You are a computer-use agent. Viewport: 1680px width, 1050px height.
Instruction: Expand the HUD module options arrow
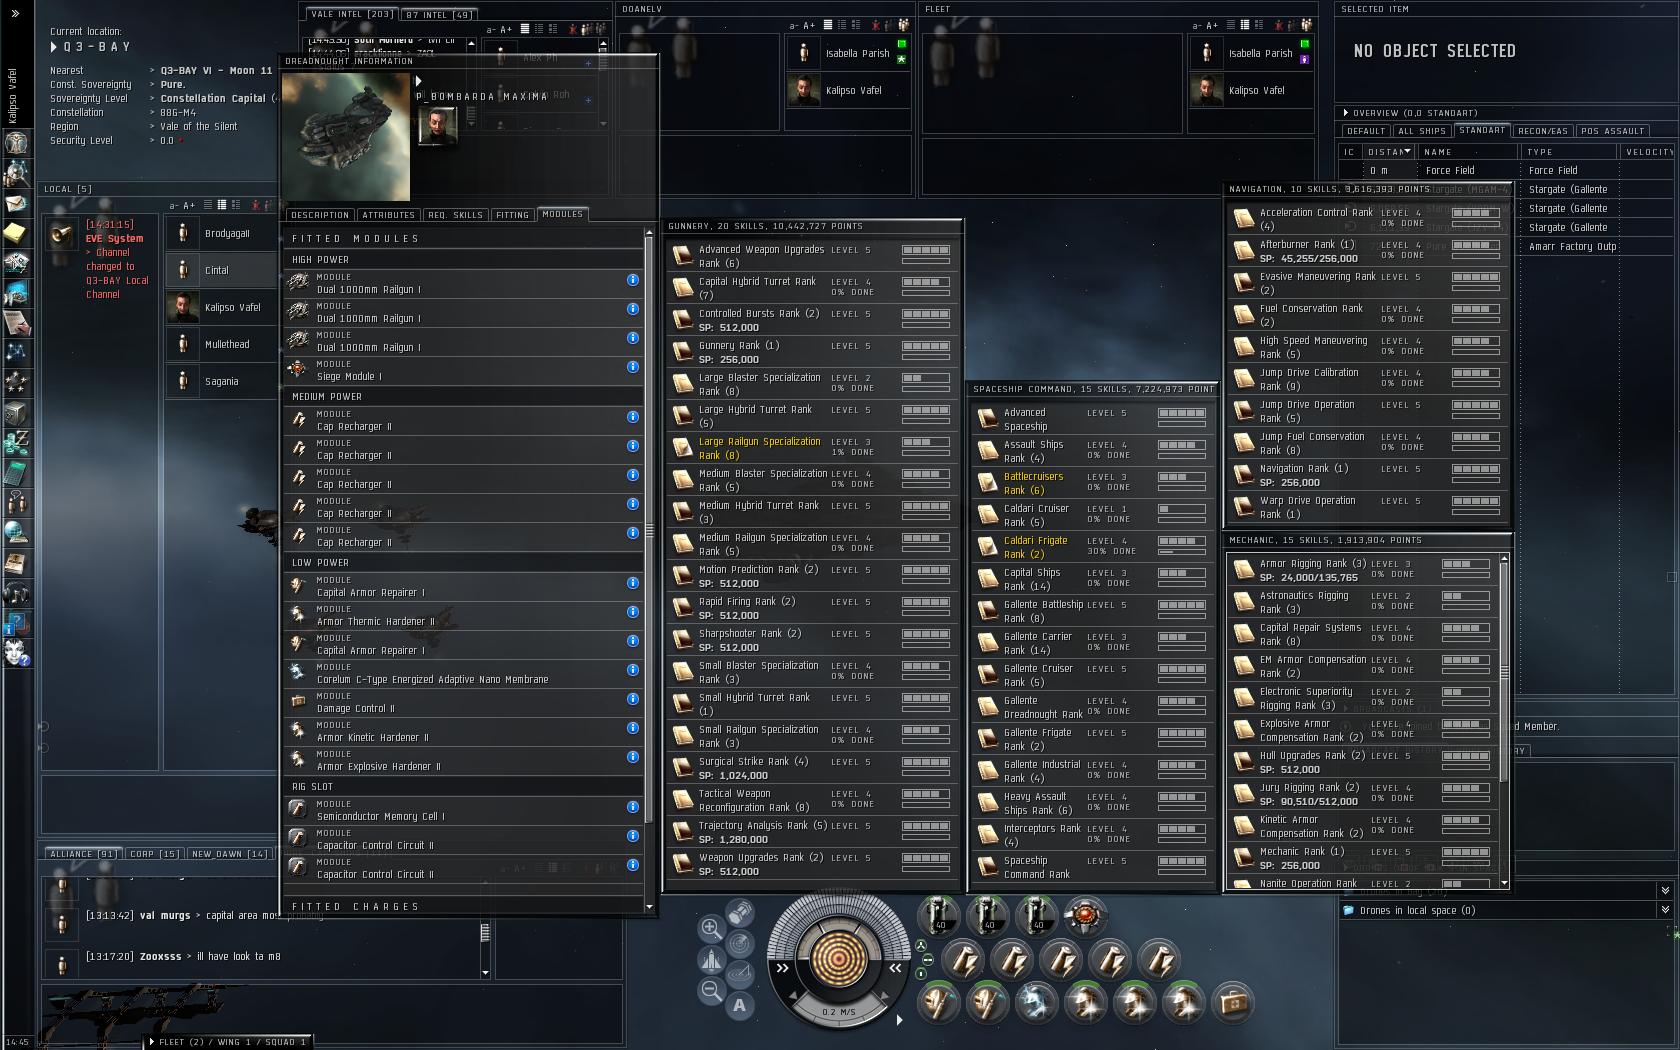899,1020
